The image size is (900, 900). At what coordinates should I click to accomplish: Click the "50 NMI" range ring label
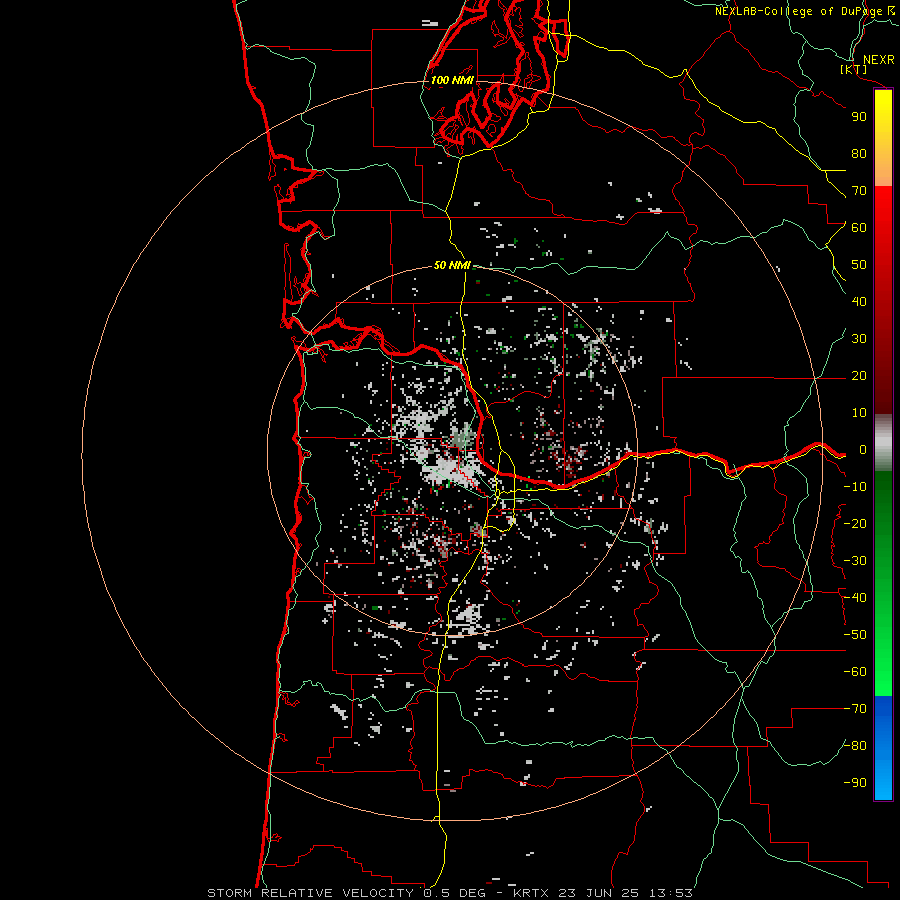tap(452, 265)
